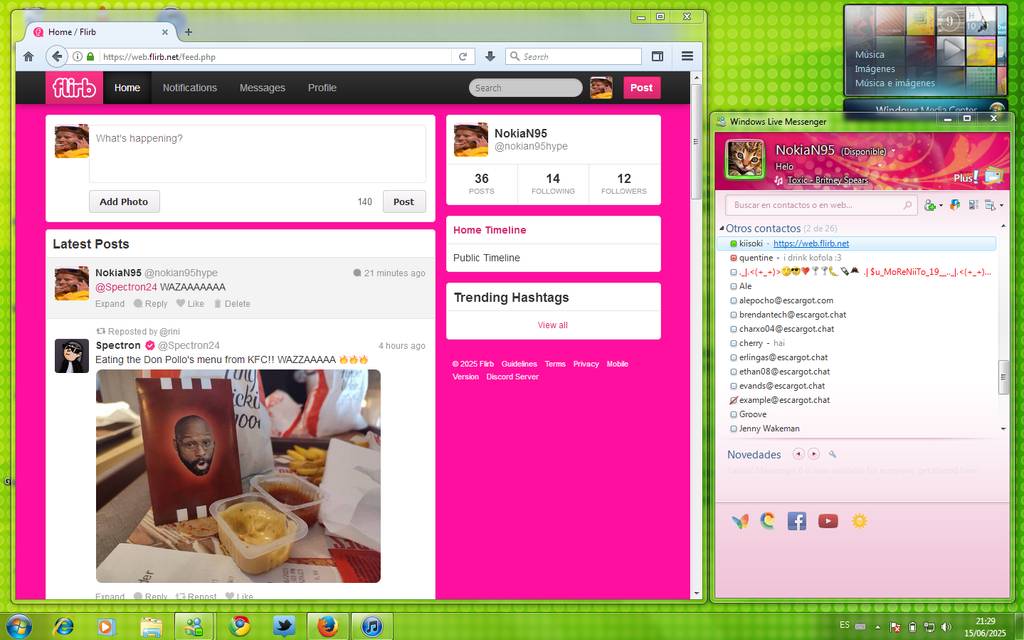
Task: Click the sun weather icon in Messenger
Action: pyautogui.click(x=859, y=520)
